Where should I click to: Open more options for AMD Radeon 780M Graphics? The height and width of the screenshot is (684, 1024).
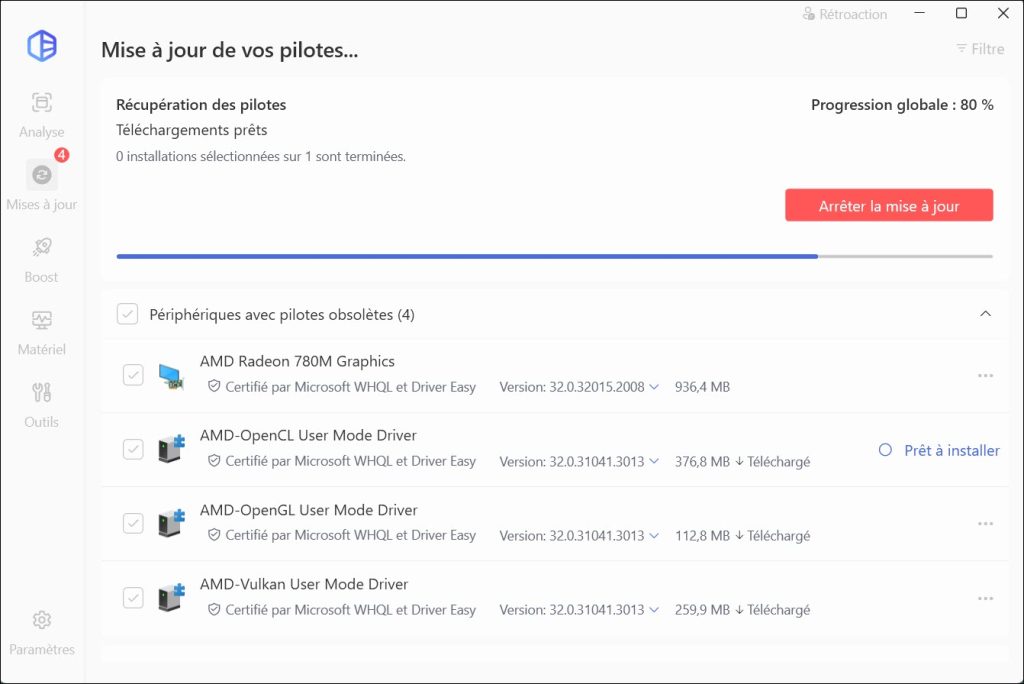(985, 376)
